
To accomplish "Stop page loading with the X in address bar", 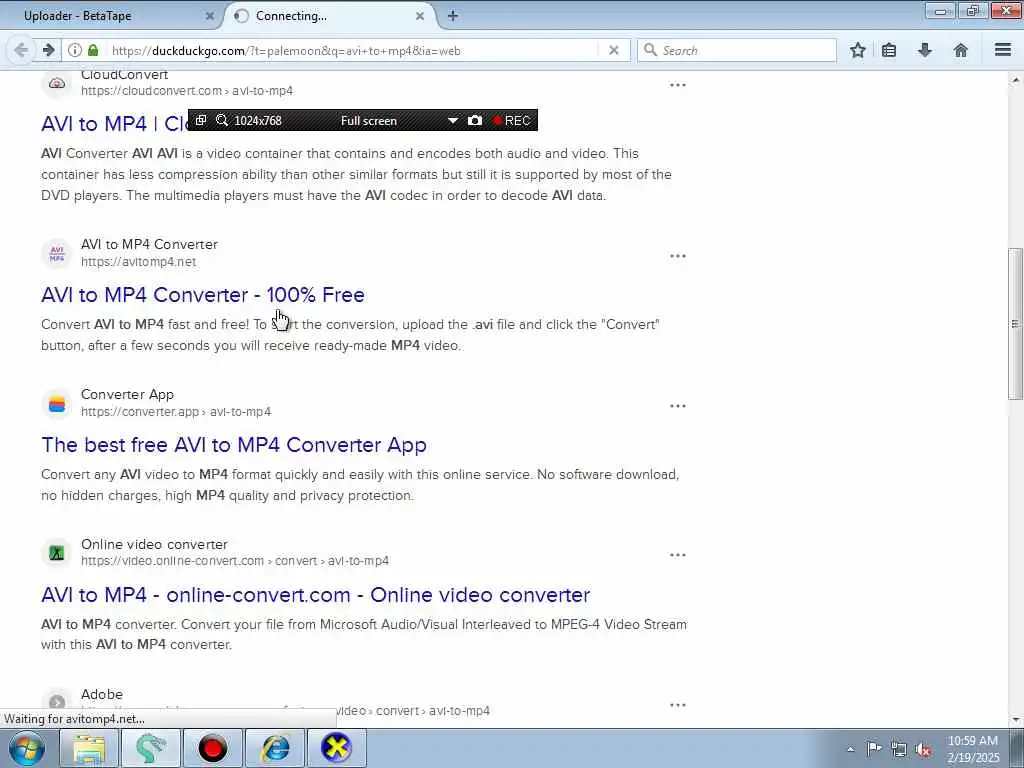I will [613, 50].
